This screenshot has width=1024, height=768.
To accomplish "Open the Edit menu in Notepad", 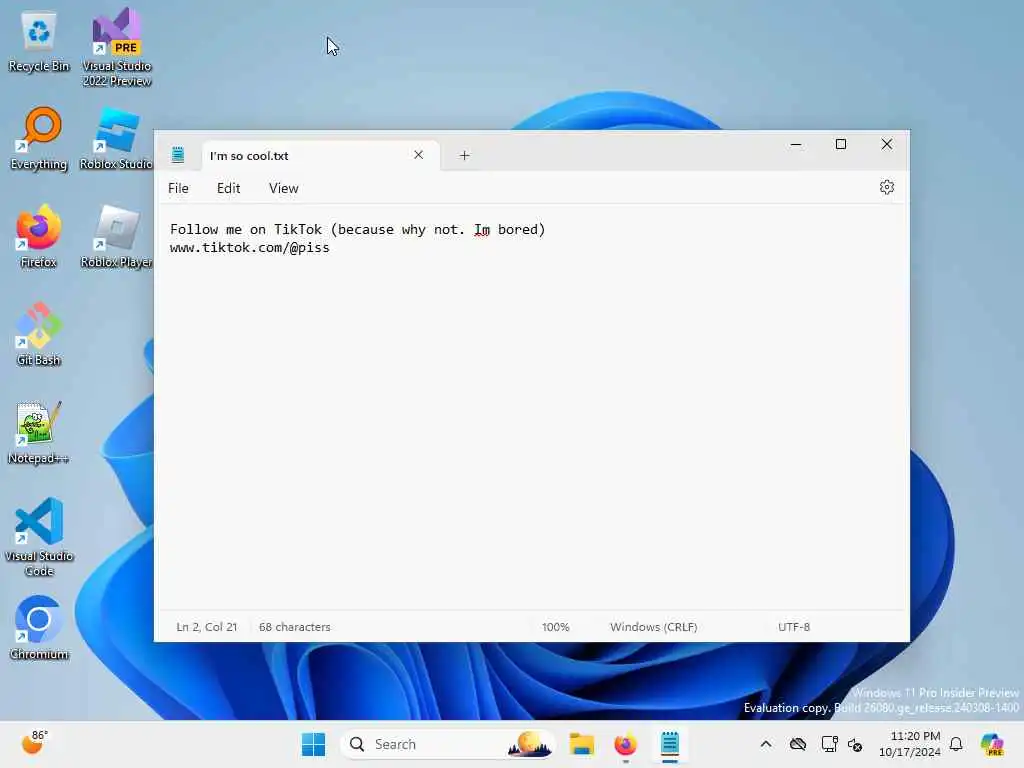I will [x=229, y=188].
